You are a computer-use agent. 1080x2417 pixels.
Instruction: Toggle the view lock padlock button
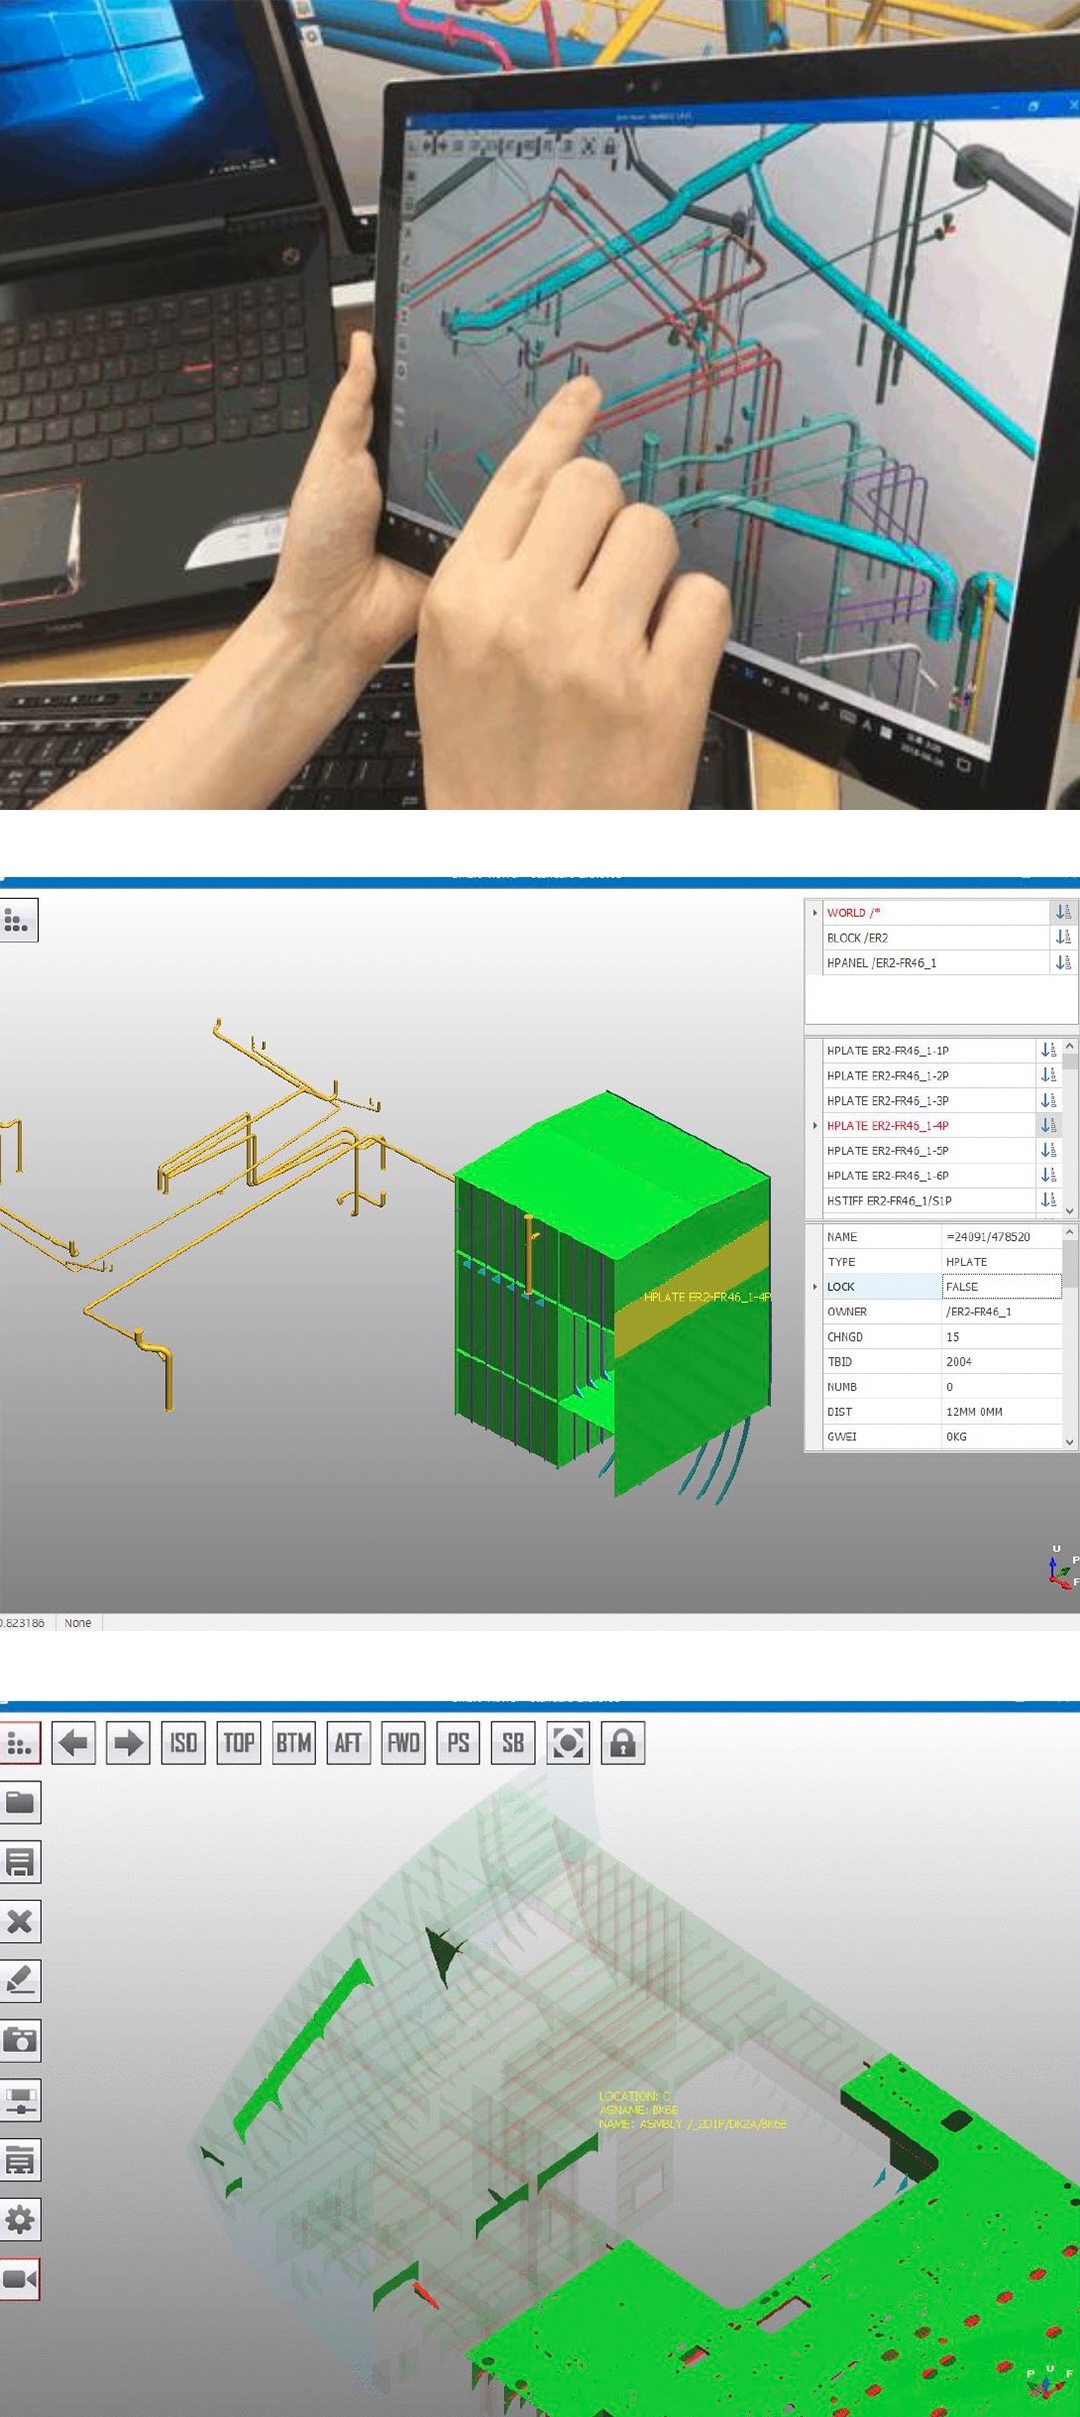coord(623,1743)
